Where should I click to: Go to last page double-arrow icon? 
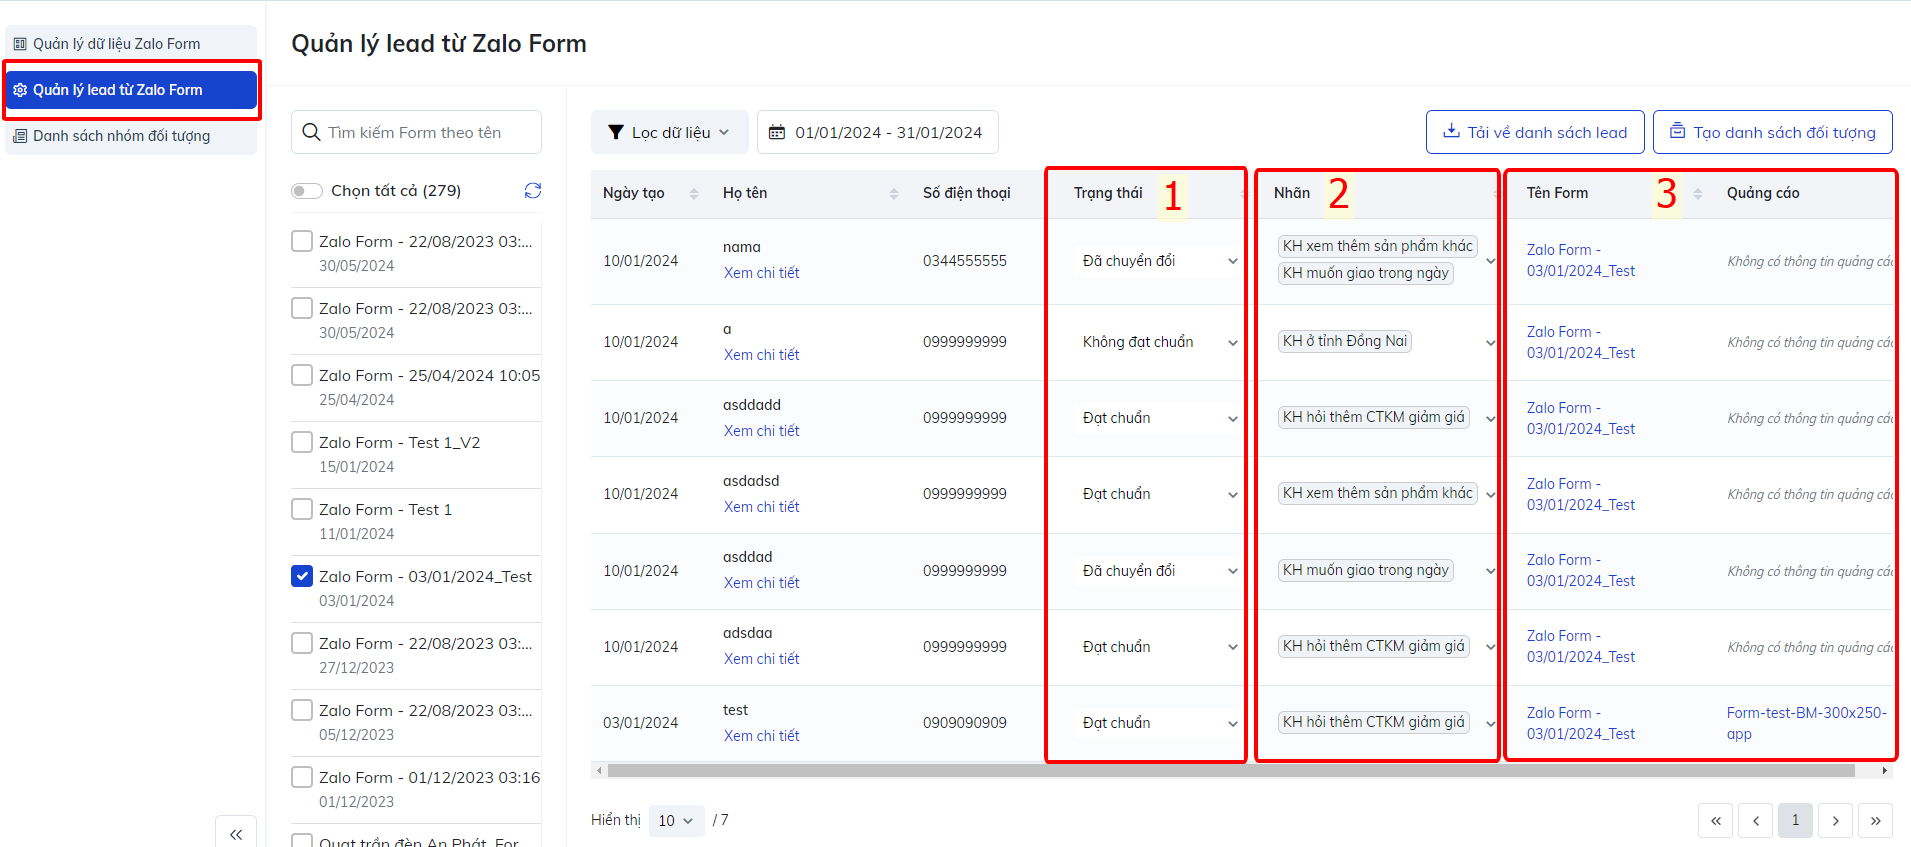(x=1875, y=821)
